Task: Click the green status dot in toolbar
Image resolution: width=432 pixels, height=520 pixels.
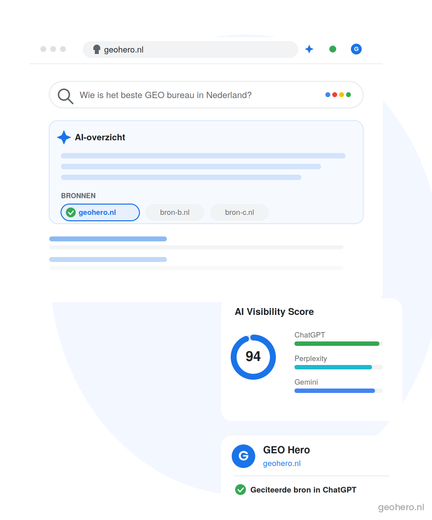Action: click(332, 49)
